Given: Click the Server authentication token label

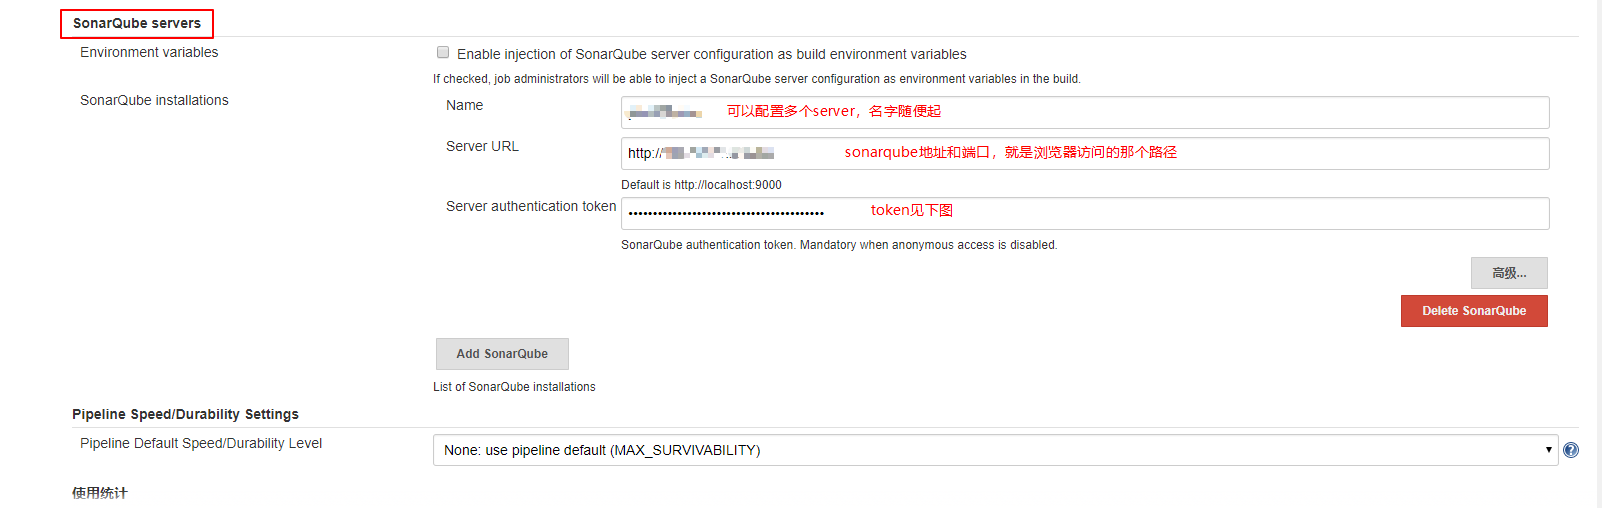Looking at the screenshot, I should point(531,206).
